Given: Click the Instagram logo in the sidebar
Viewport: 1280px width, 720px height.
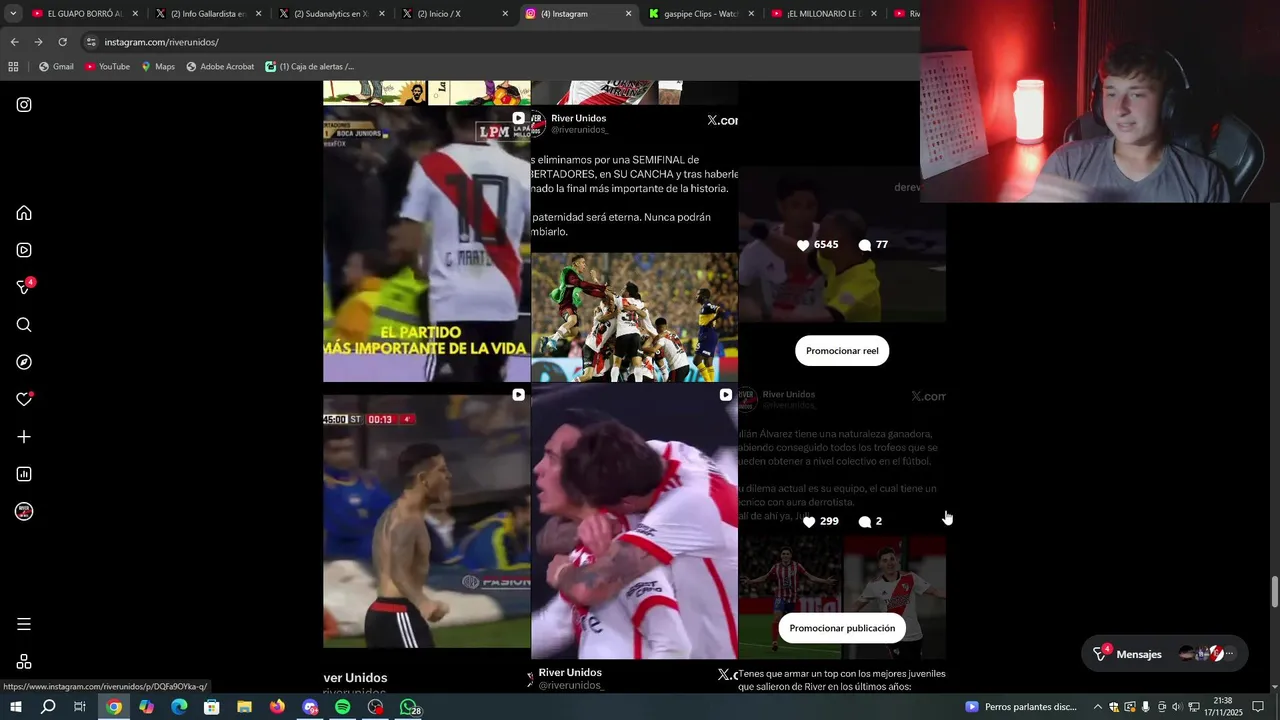Looking at the screenshot, I should [x=24, y=105].
